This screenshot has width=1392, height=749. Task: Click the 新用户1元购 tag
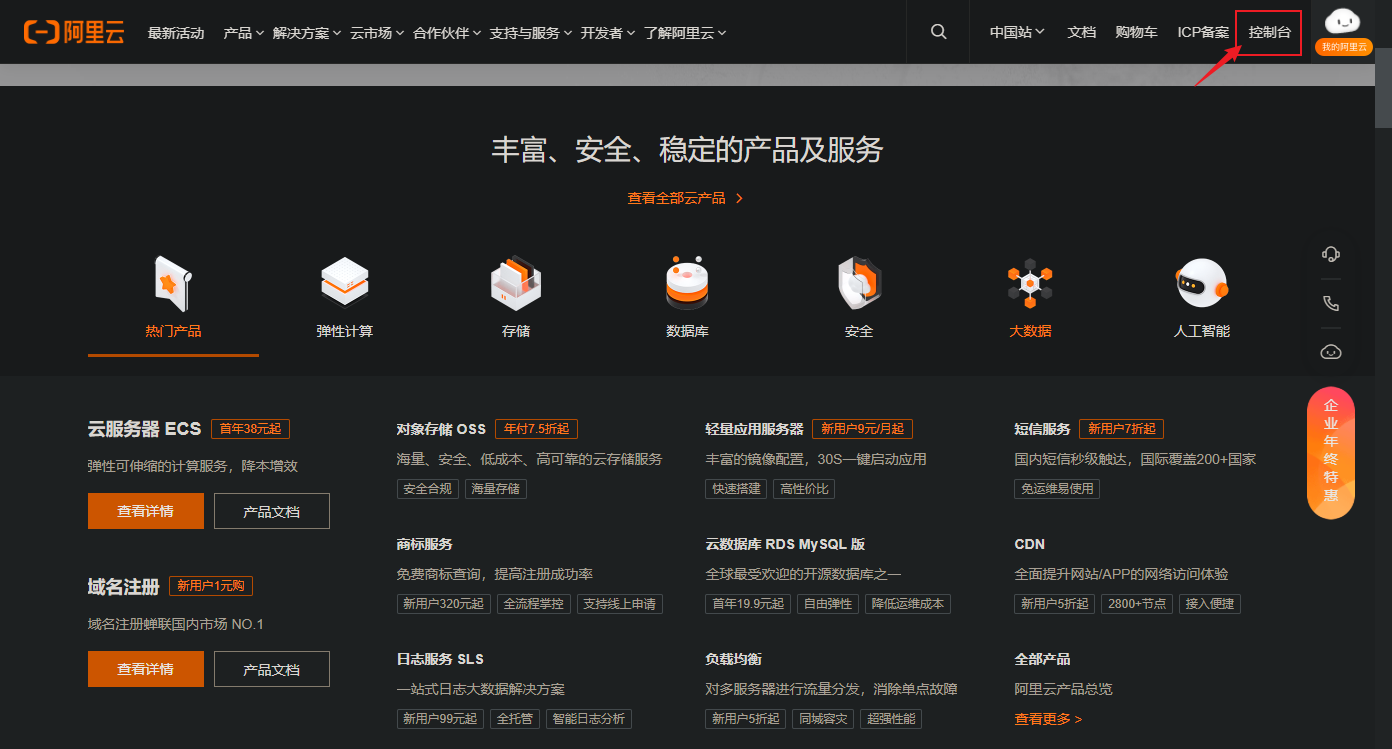[211, 586]
